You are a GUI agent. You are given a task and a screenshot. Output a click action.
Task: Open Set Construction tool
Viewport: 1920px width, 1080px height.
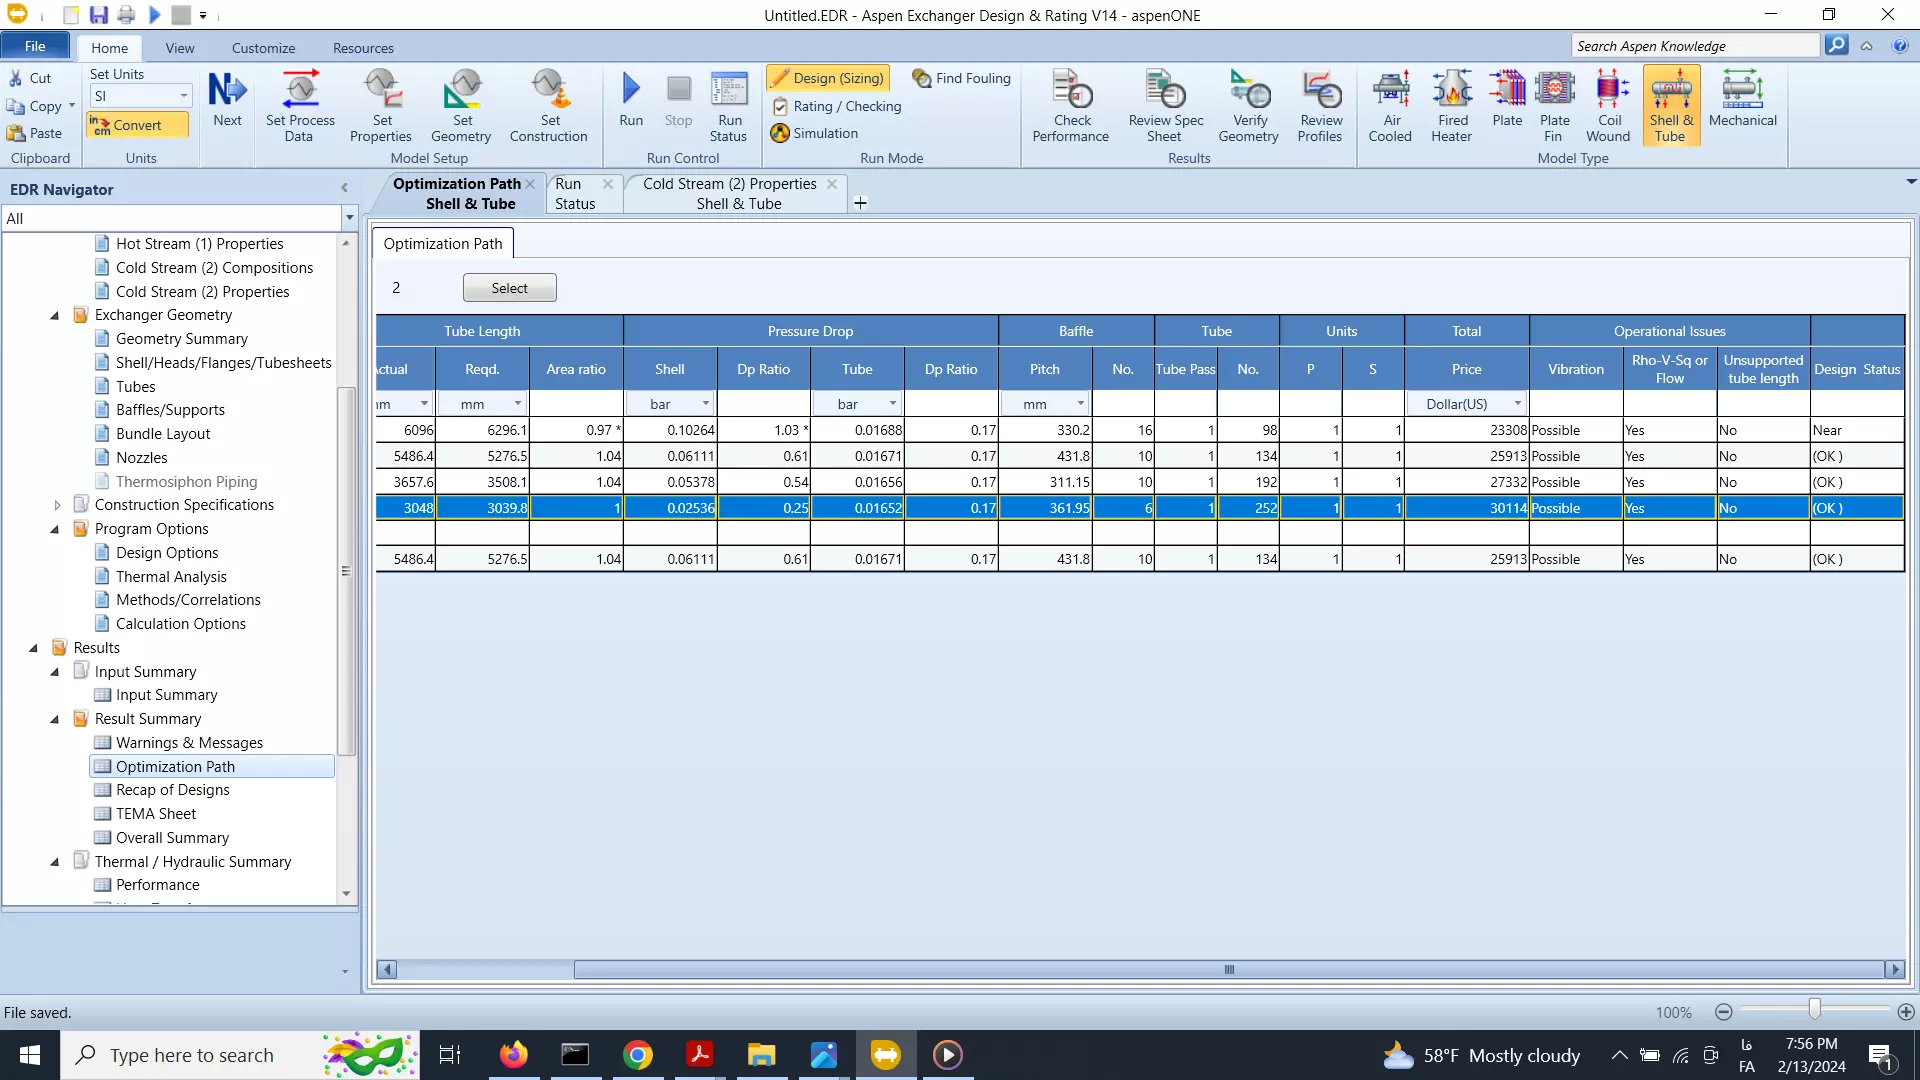point(549,107)
